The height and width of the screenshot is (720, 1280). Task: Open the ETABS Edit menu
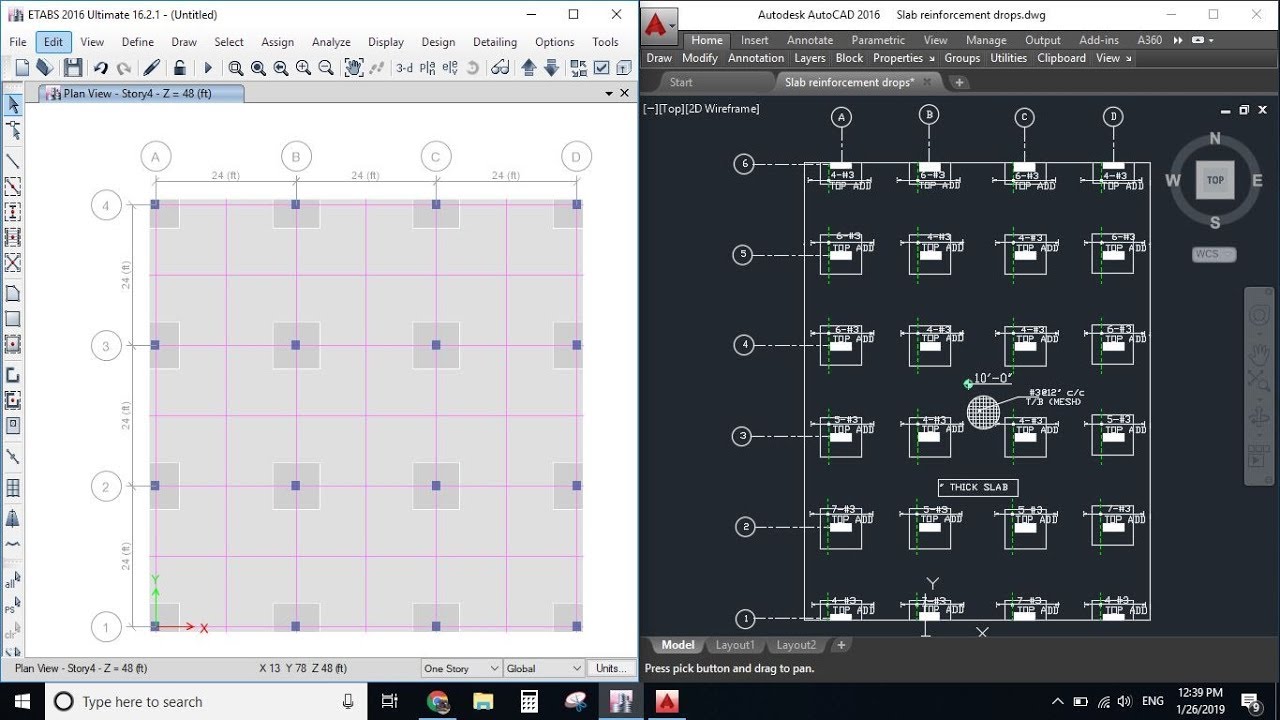tap(53, 42)
